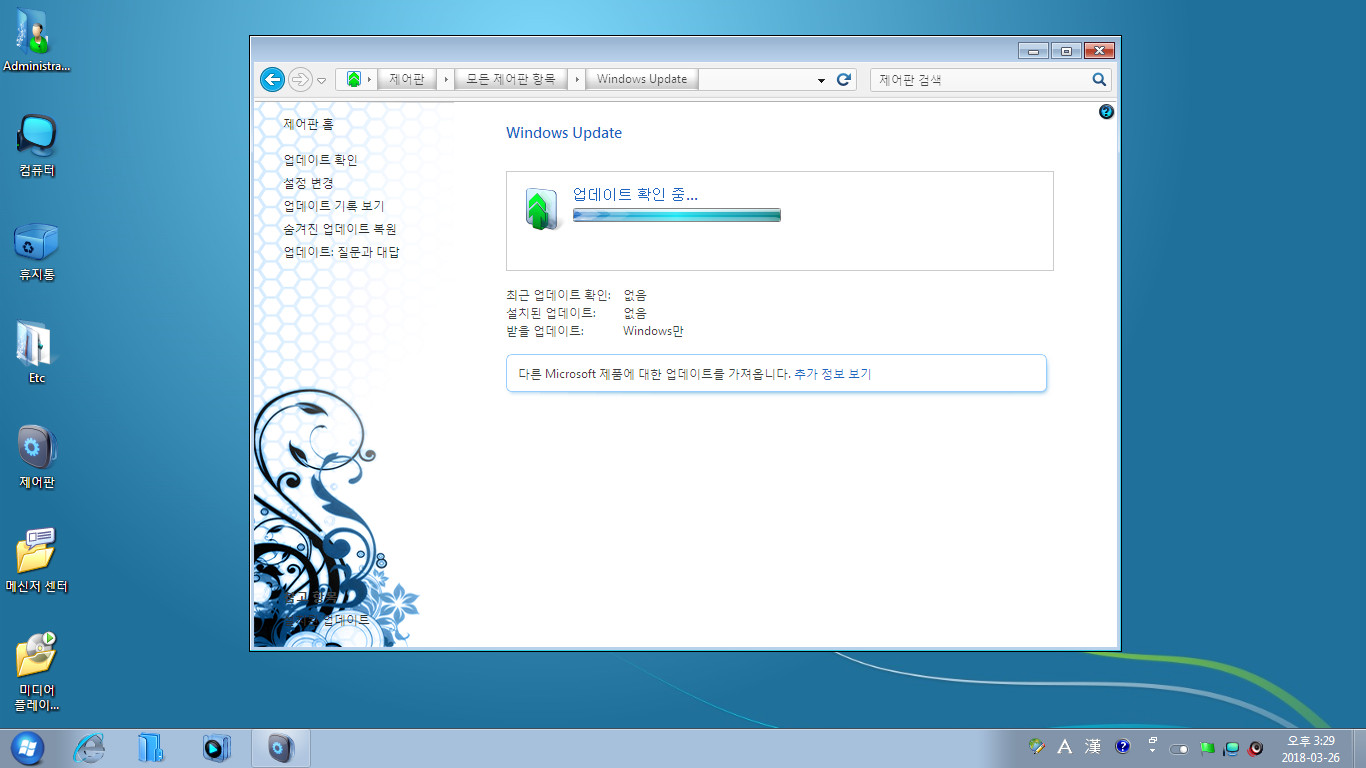The height and width of the screenshot is (768, 1366).
Task: Open the 제어판 desktop icon
Action: pyautogui.click(x=37, y=458)
